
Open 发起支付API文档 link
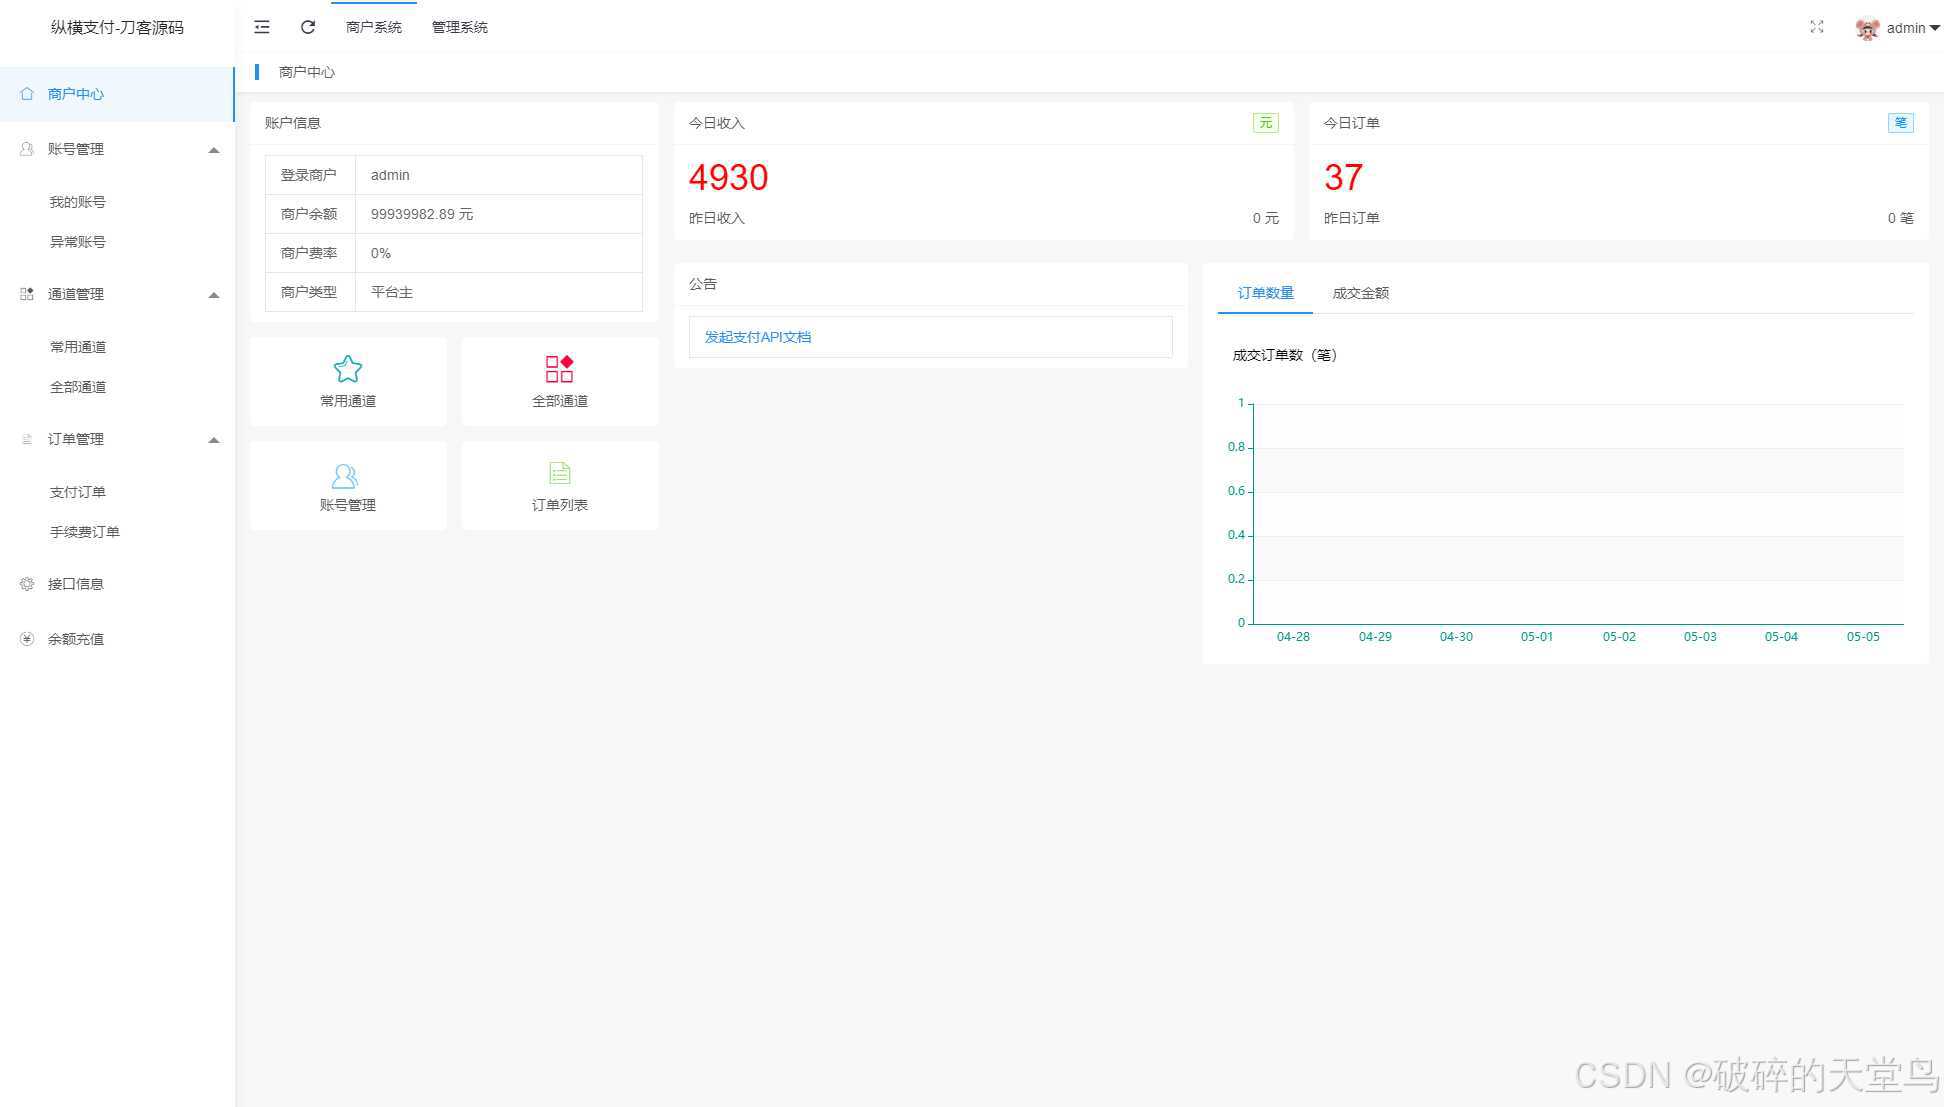tap(757, 337)
